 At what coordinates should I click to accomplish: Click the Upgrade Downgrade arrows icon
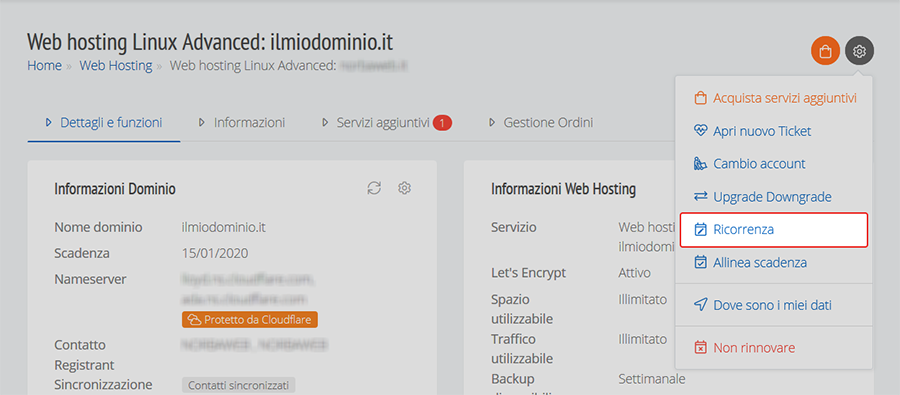pos(700,197)
